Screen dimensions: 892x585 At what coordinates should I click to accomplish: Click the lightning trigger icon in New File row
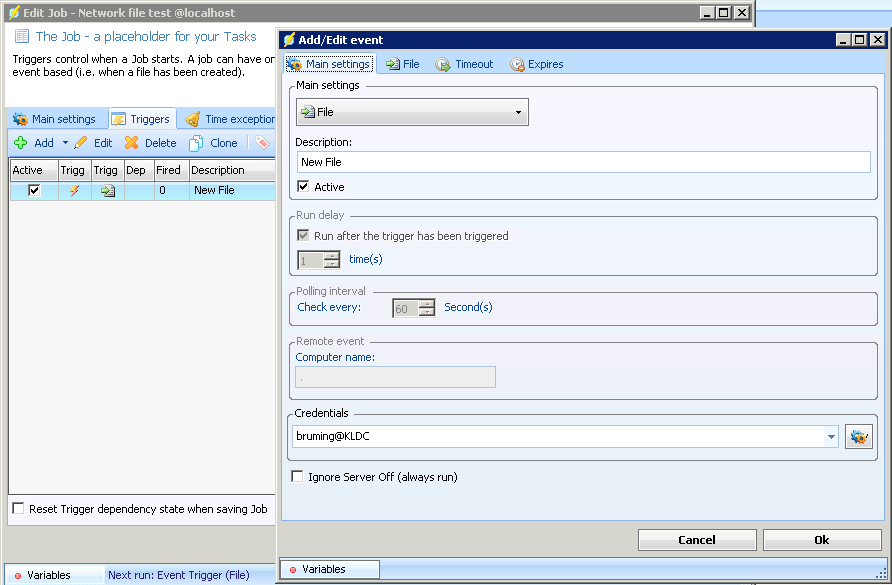click(x=74, y=190)
